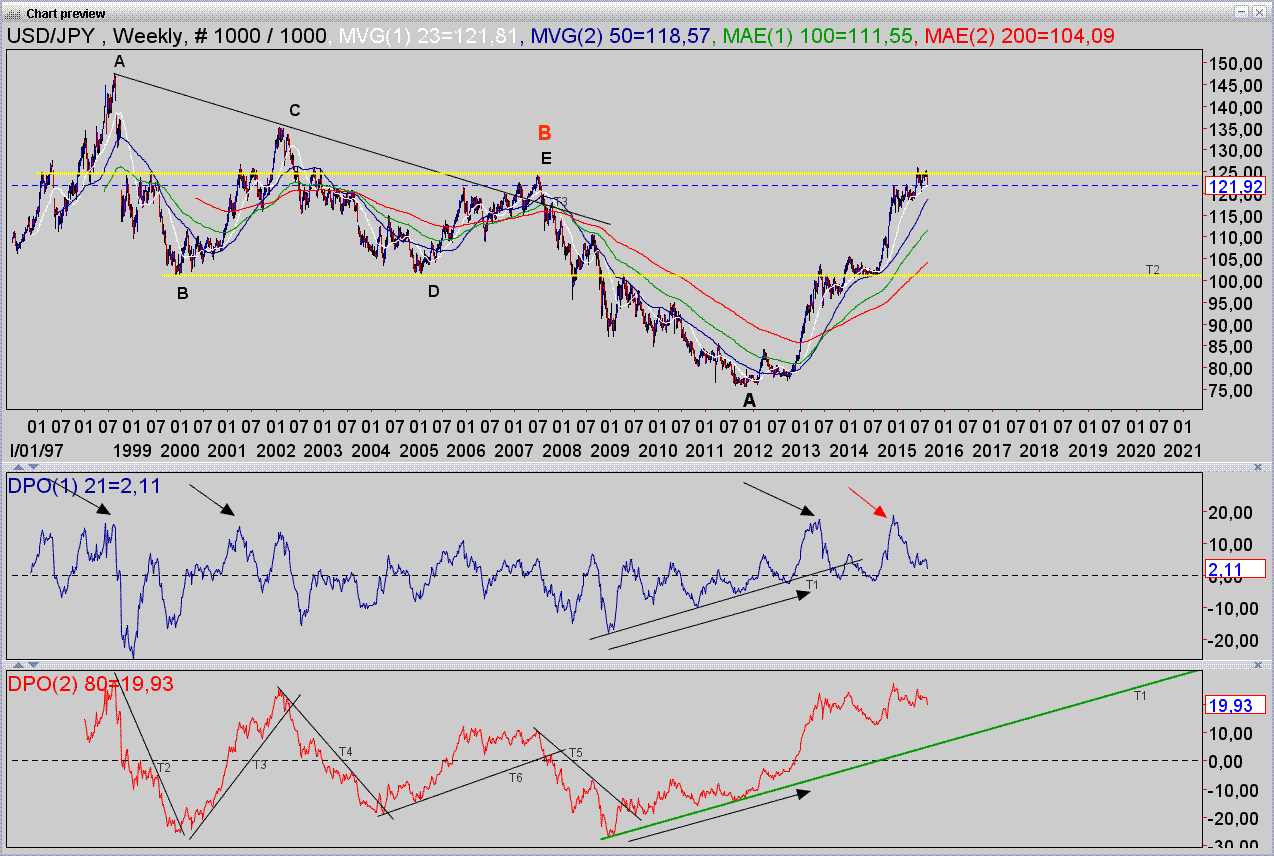Viewport: 1274px width, 856px height.
Task: Click the MVG(2) 50=118,57 legend label
Action: pyautogui.click(x=621, y=35)
